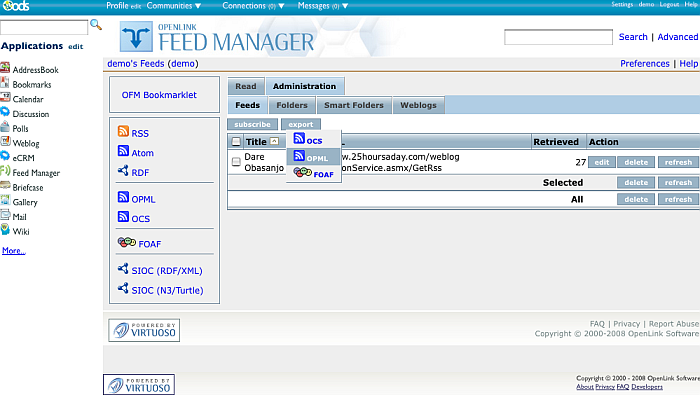Click the SIOC (RDF/XML) icon

123,269
